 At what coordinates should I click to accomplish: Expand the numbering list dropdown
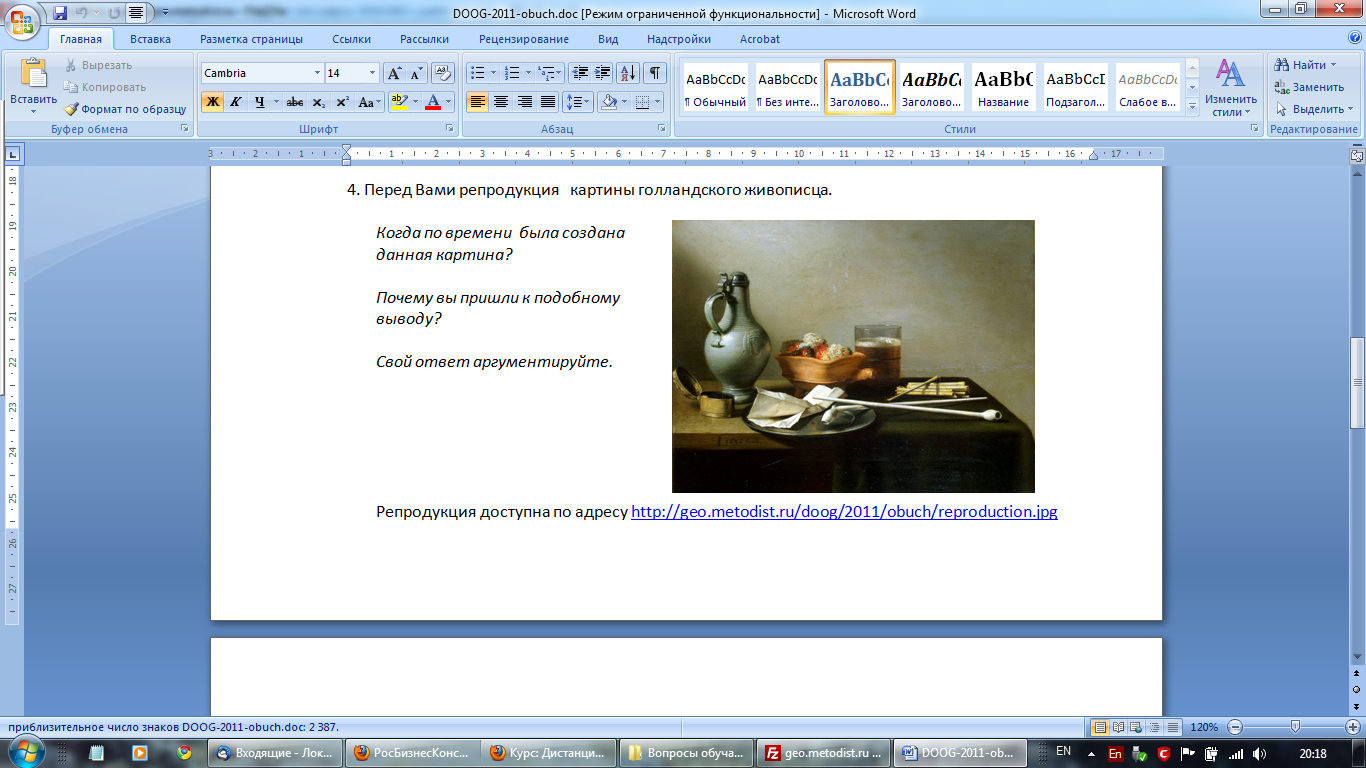click(x=527, y=73)
